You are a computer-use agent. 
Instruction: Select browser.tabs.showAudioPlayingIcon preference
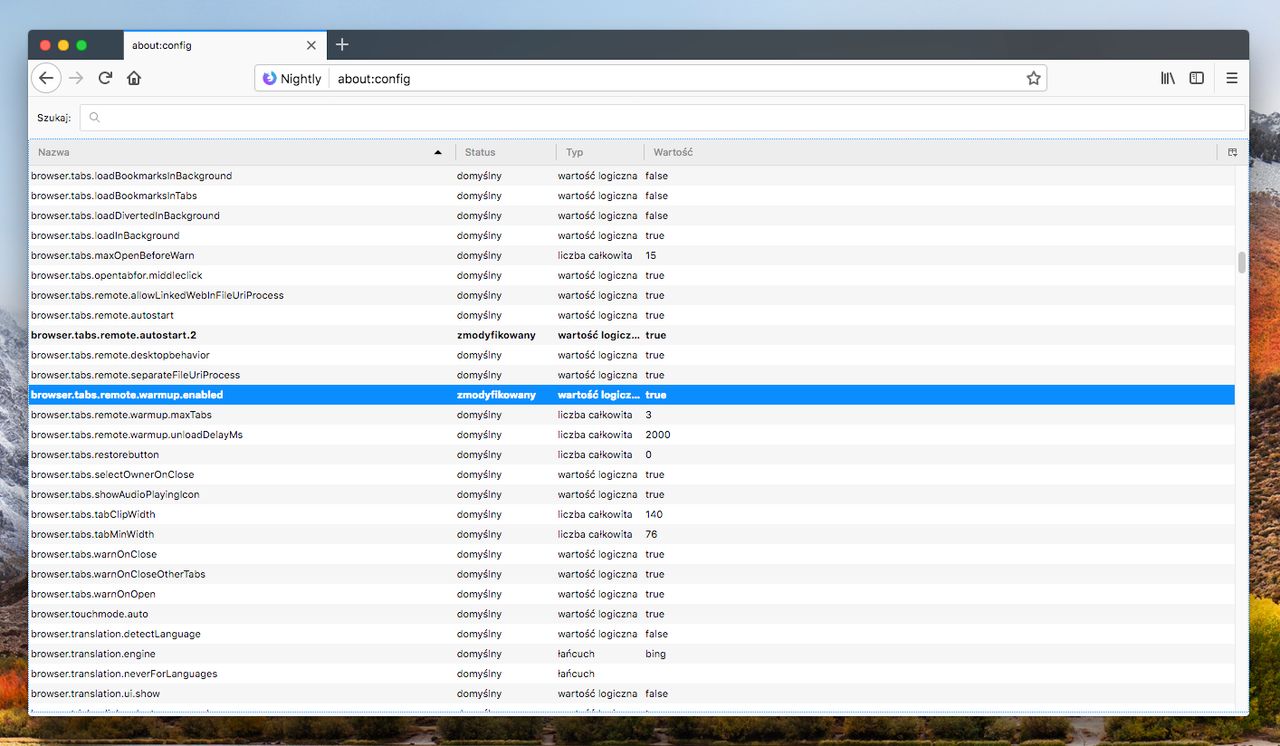pyautogui.click(x=632, y=495)
